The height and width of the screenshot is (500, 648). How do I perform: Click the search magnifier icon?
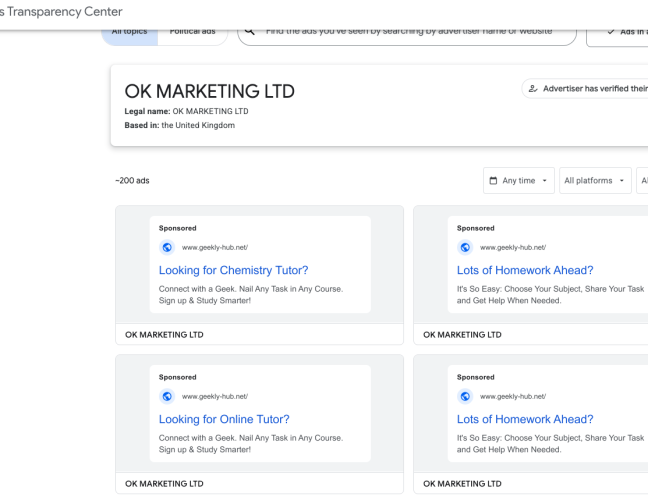pos(251,32)
